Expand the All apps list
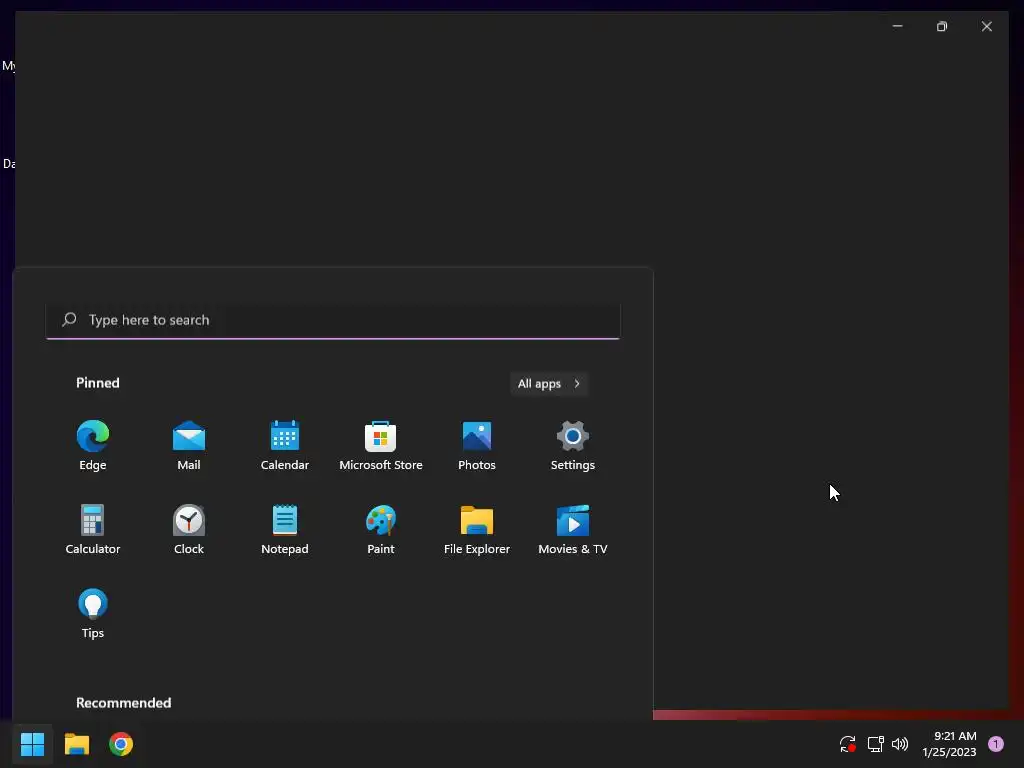Screen dimensions: 1024x768 [549, 383]
